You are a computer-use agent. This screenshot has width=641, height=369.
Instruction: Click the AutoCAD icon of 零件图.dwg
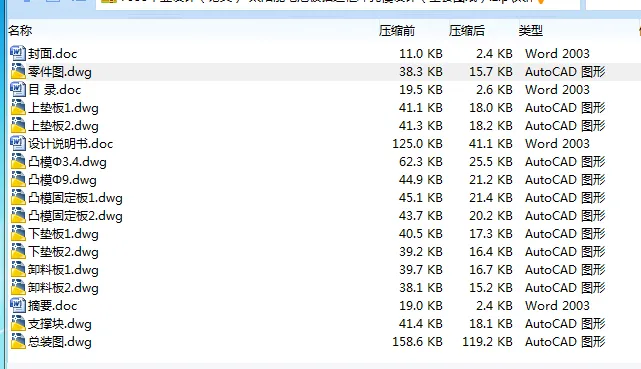click(x=18, y=72)
